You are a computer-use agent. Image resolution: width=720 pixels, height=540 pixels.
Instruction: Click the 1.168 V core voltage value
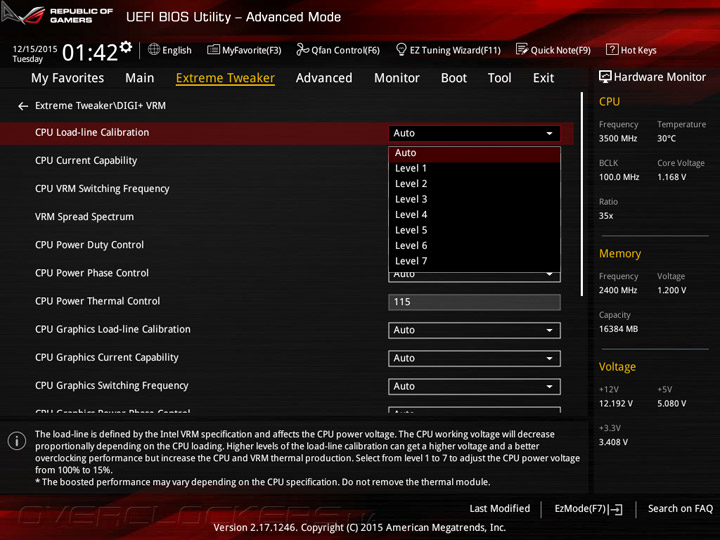pyautogui.click(x=672, y=177)
